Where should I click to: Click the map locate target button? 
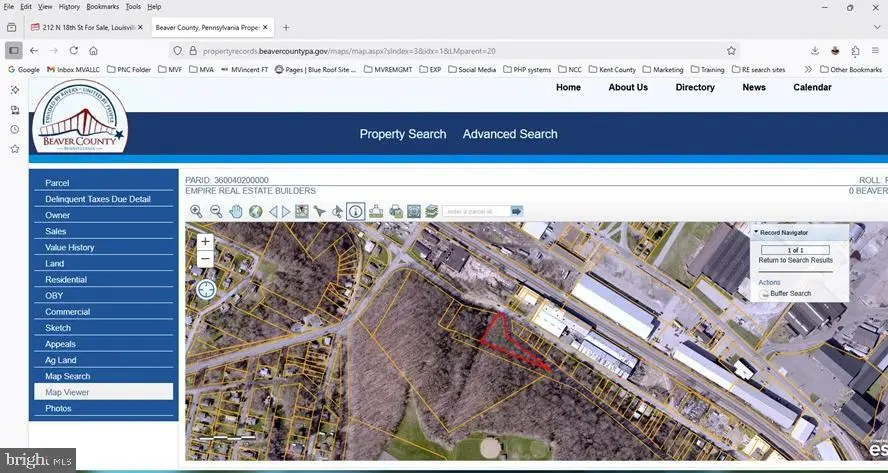click(x=206, y=289)
